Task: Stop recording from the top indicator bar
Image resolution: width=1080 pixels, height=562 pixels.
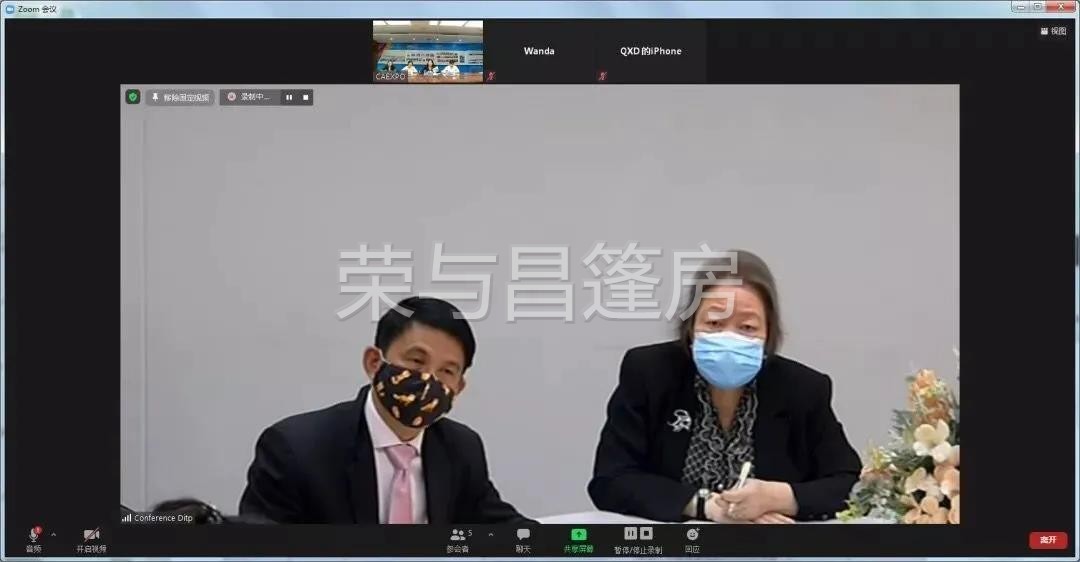Action: (305, 97)
